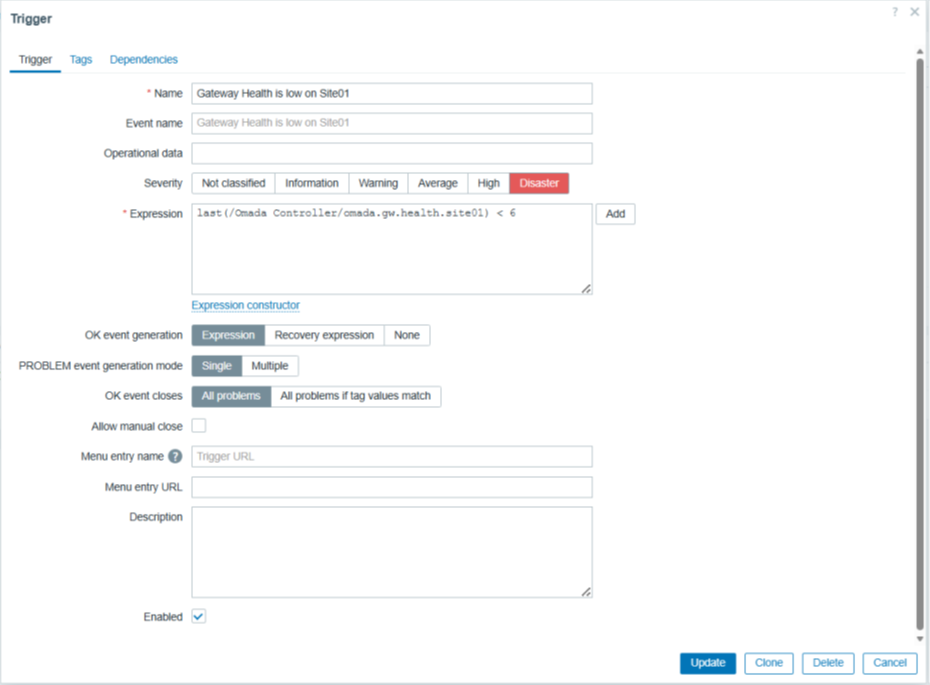This screenshot has width=930, height=685.
Task: Open the Expression constructor link
Action: 245,305
